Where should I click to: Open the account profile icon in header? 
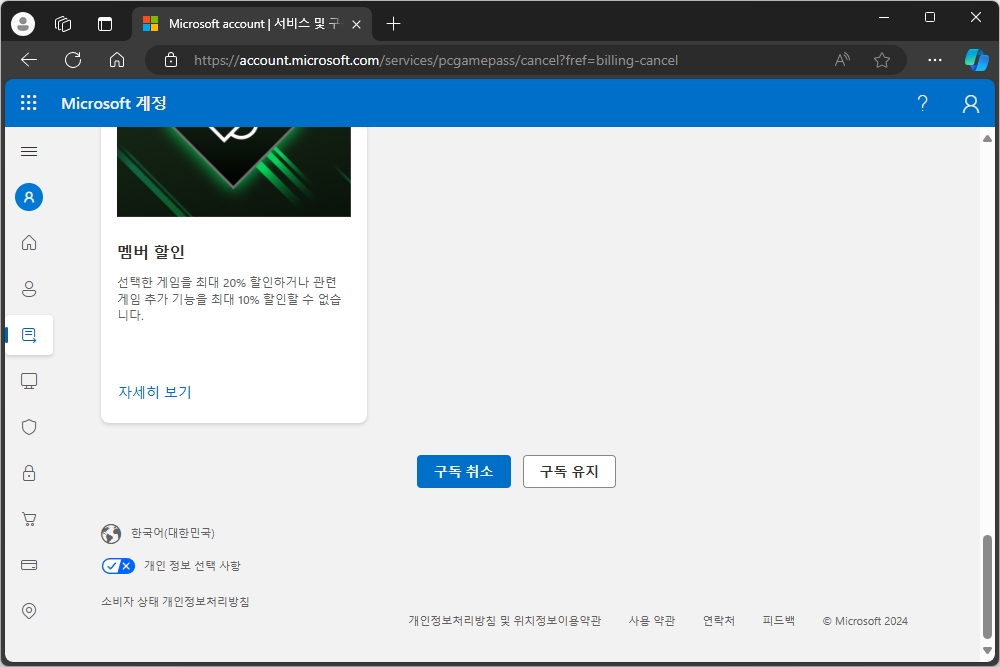click(x=971, y=103)
